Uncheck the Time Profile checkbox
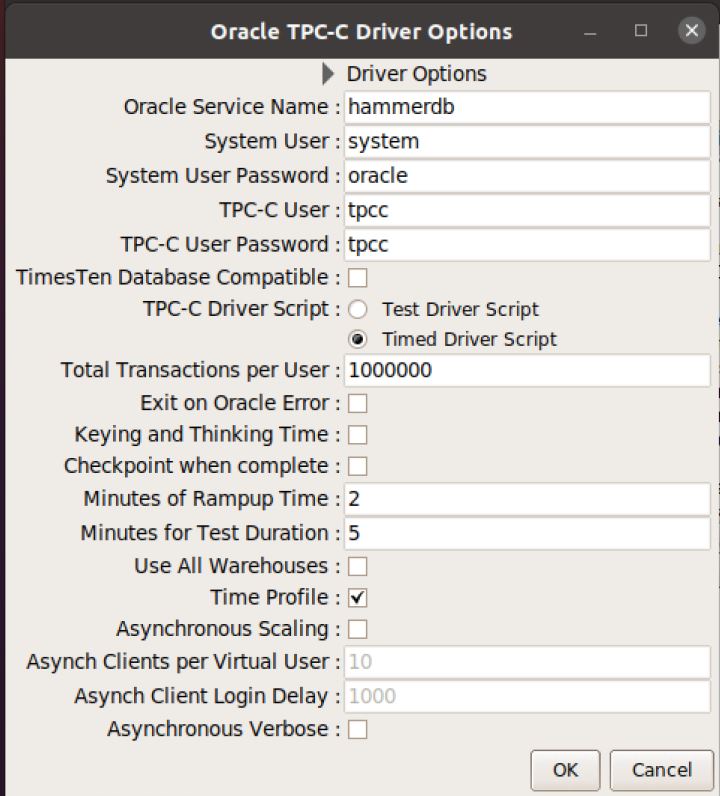The width and height of the screenshot is (720, 796). (357, 598)
